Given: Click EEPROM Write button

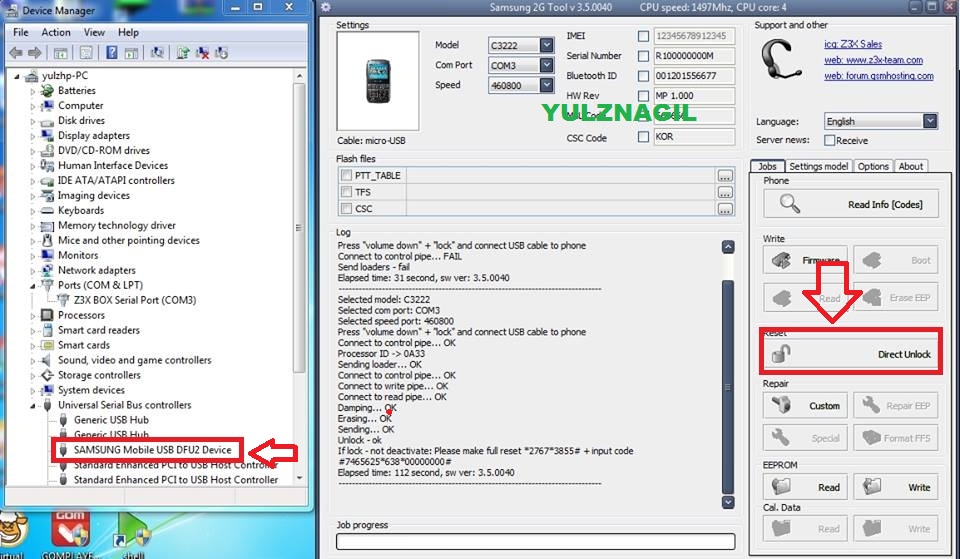Looking at the screenshot, I should [x=896, y=487].
